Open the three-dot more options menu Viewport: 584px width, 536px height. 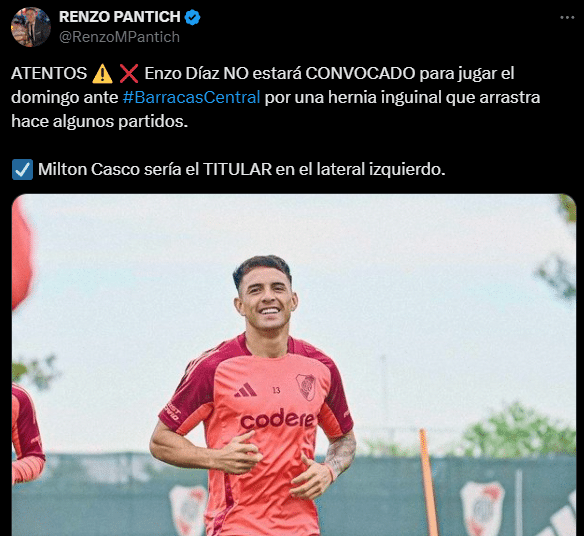click(567, 18)
